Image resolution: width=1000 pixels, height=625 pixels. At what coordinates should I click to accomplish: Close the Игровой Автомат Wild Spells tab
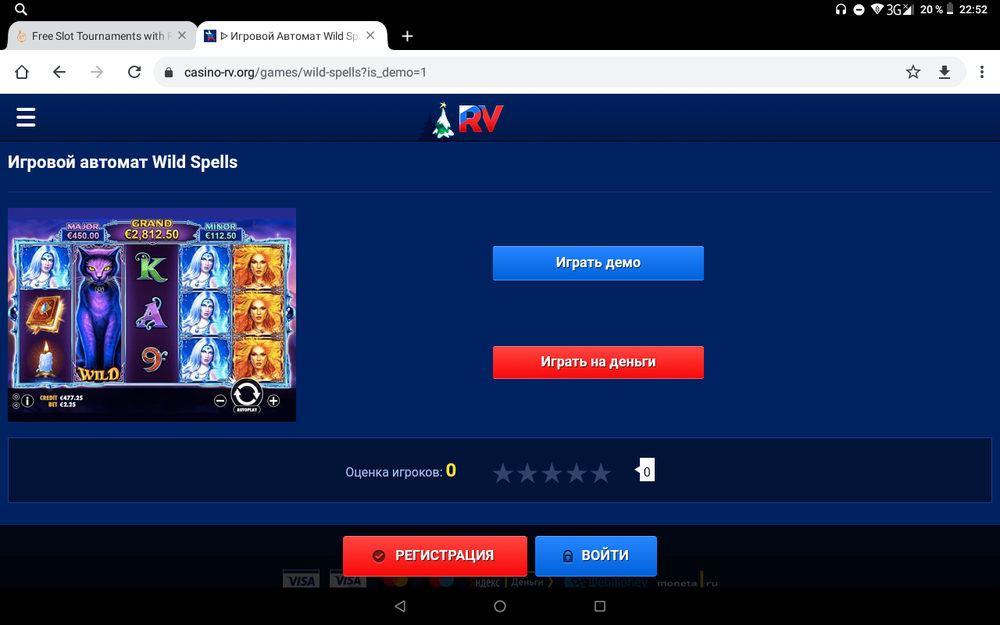[370, 36]
